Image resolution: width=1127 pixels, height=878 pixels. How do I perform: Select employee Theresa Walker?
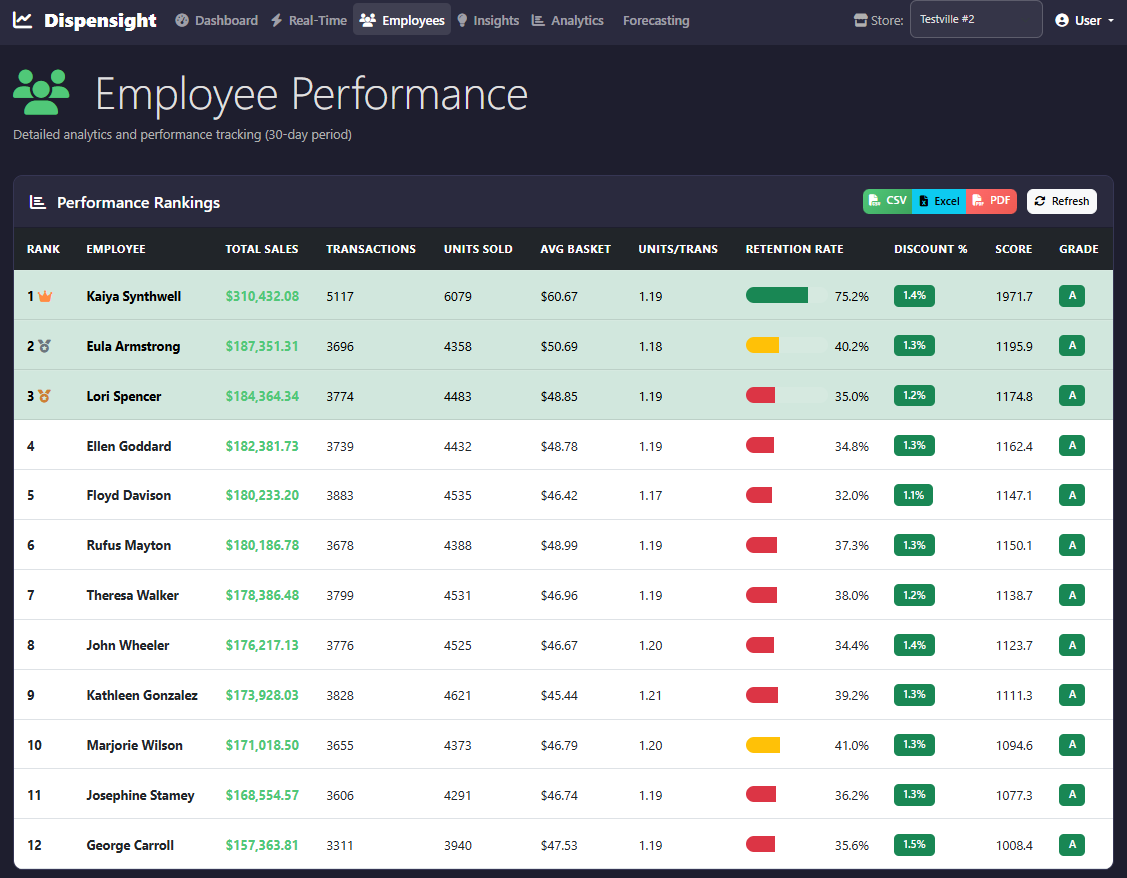pyautogui.click(x=132, y=595)
